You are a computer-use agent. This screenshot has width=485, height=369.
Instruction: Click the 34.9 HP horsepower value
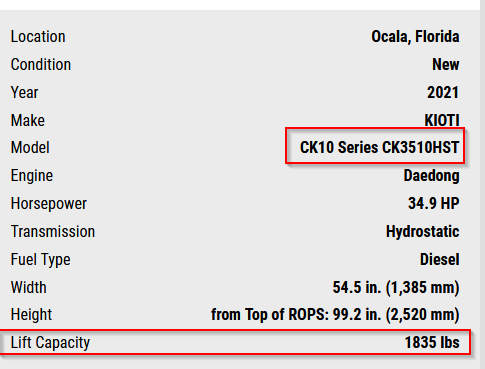pyautogui.click(x=434, y=203)
